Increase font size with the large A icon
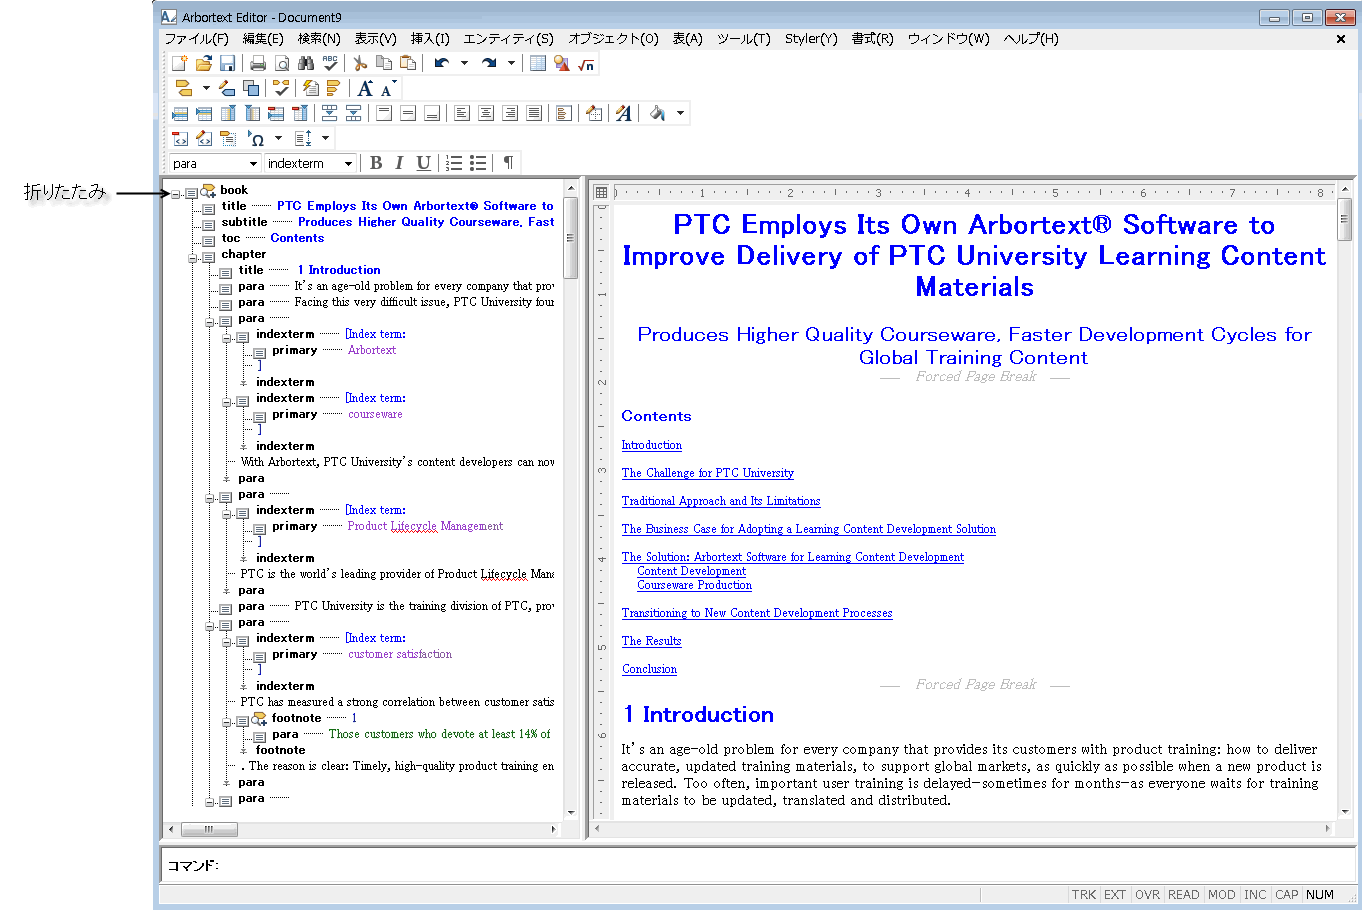Viewport: 1362px width, 910px height. 365,88
